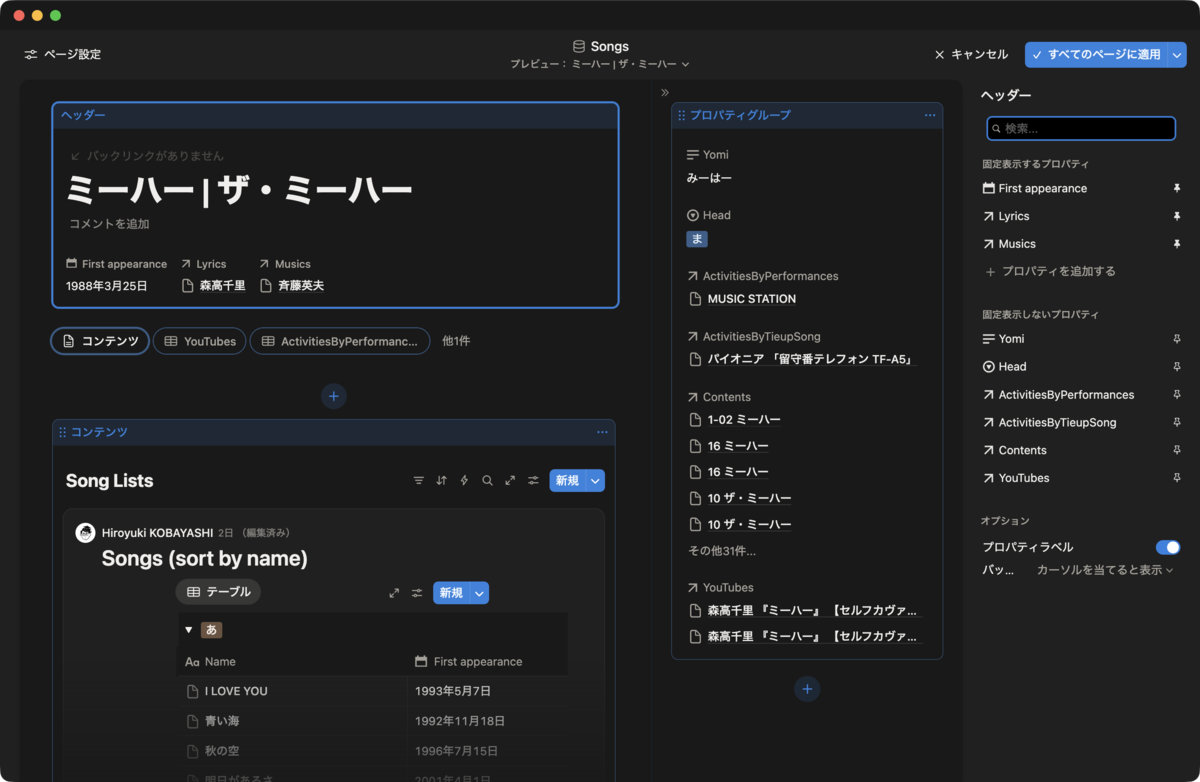1200x782 pixels.
Task: Unpin First appearance from the fixed properties
Action: click(1176, 188)
